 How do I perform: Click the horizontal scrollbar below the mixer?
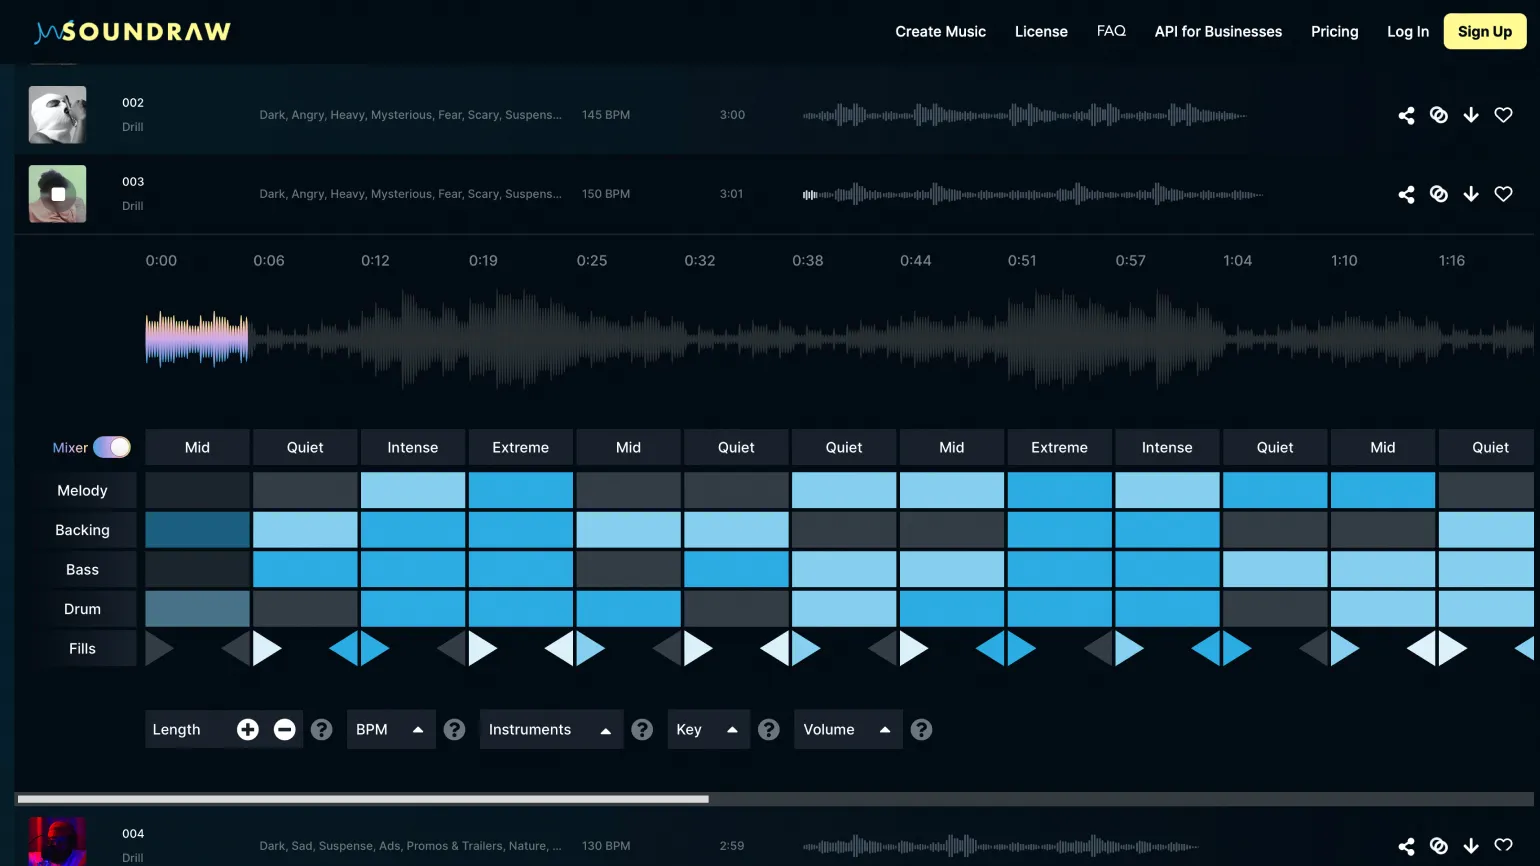pyautogui.click(x=363, y=799)
